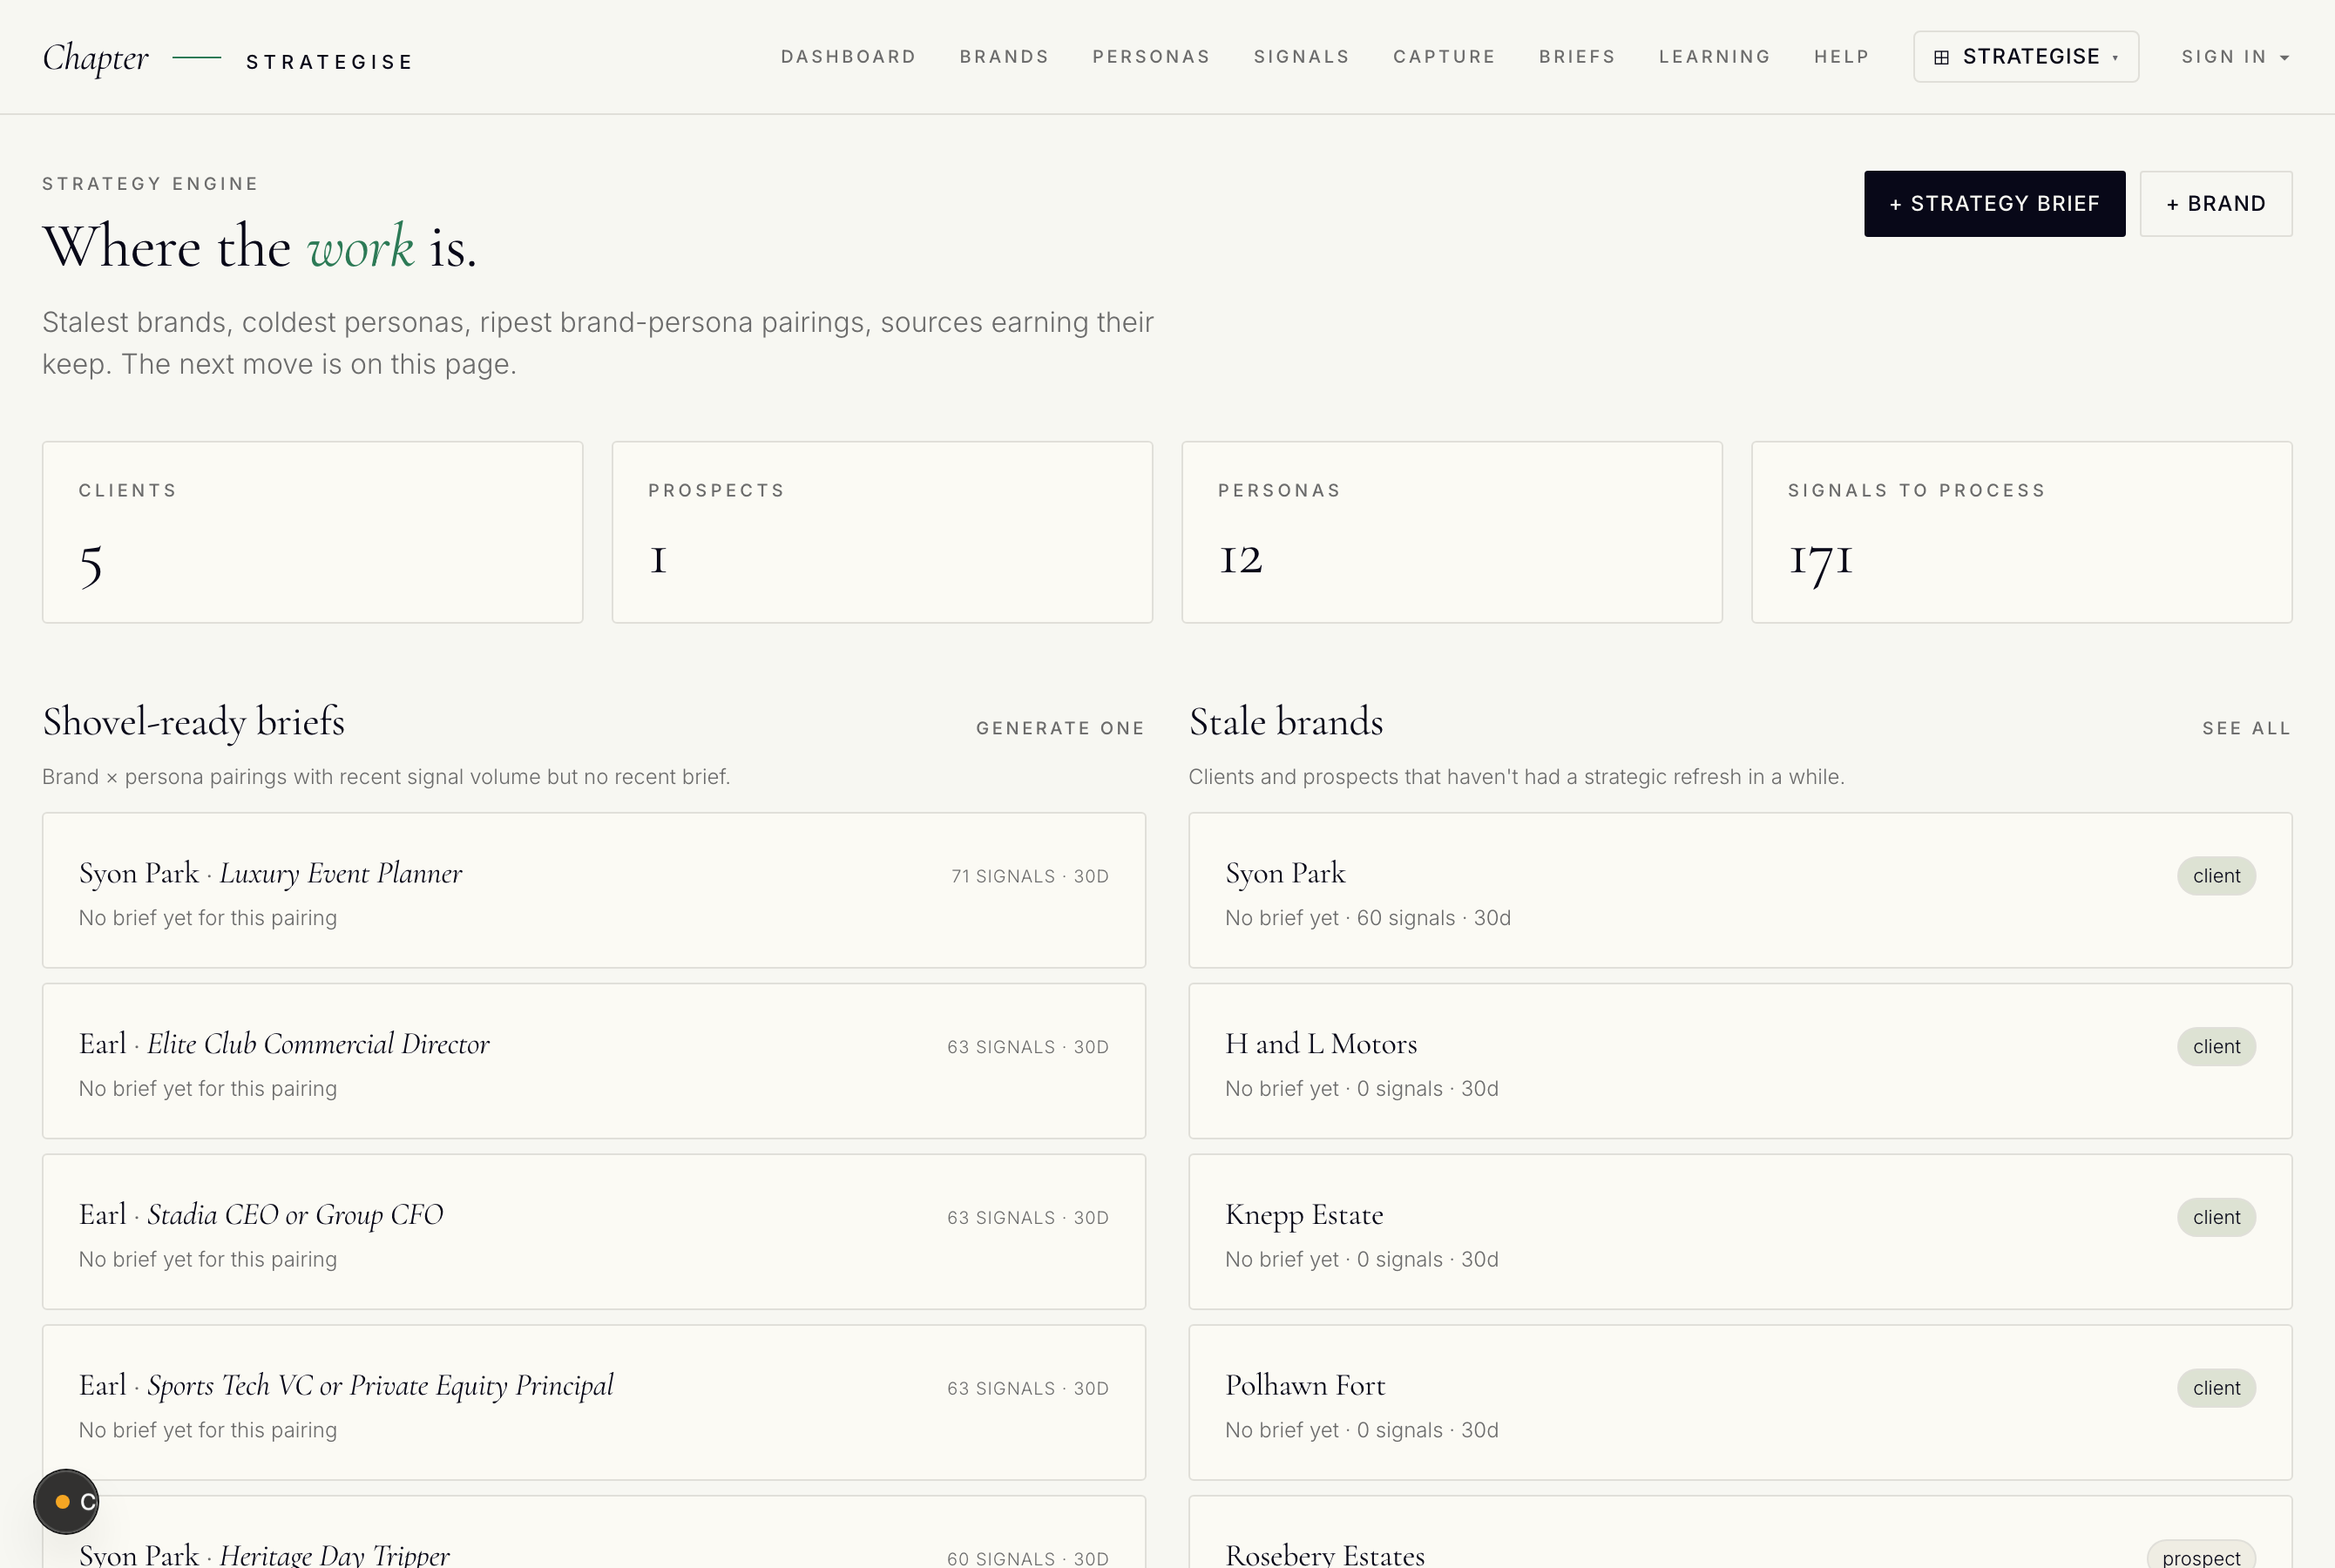Open the Signals to Process card

pos(2021,532)
